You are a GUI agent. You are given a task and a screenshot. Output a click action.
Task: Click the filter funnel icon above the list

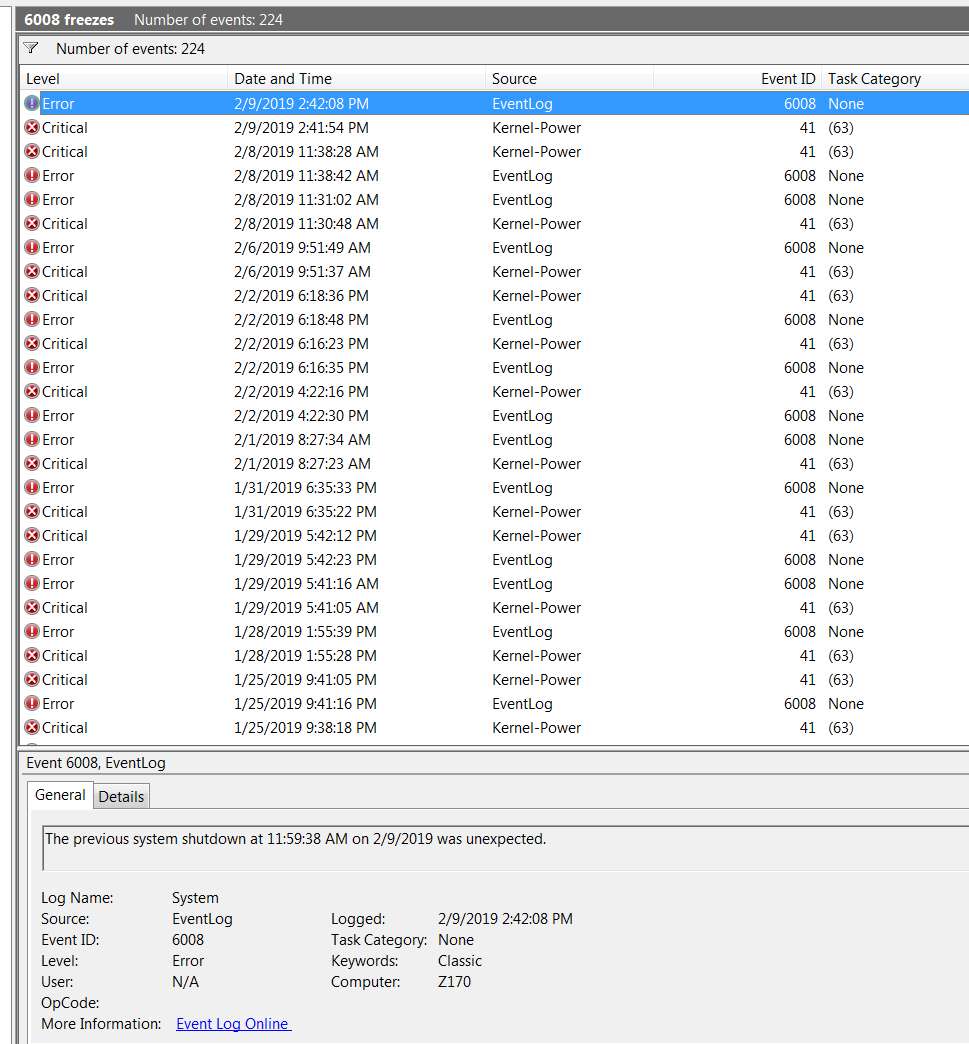tap(31, 48)
